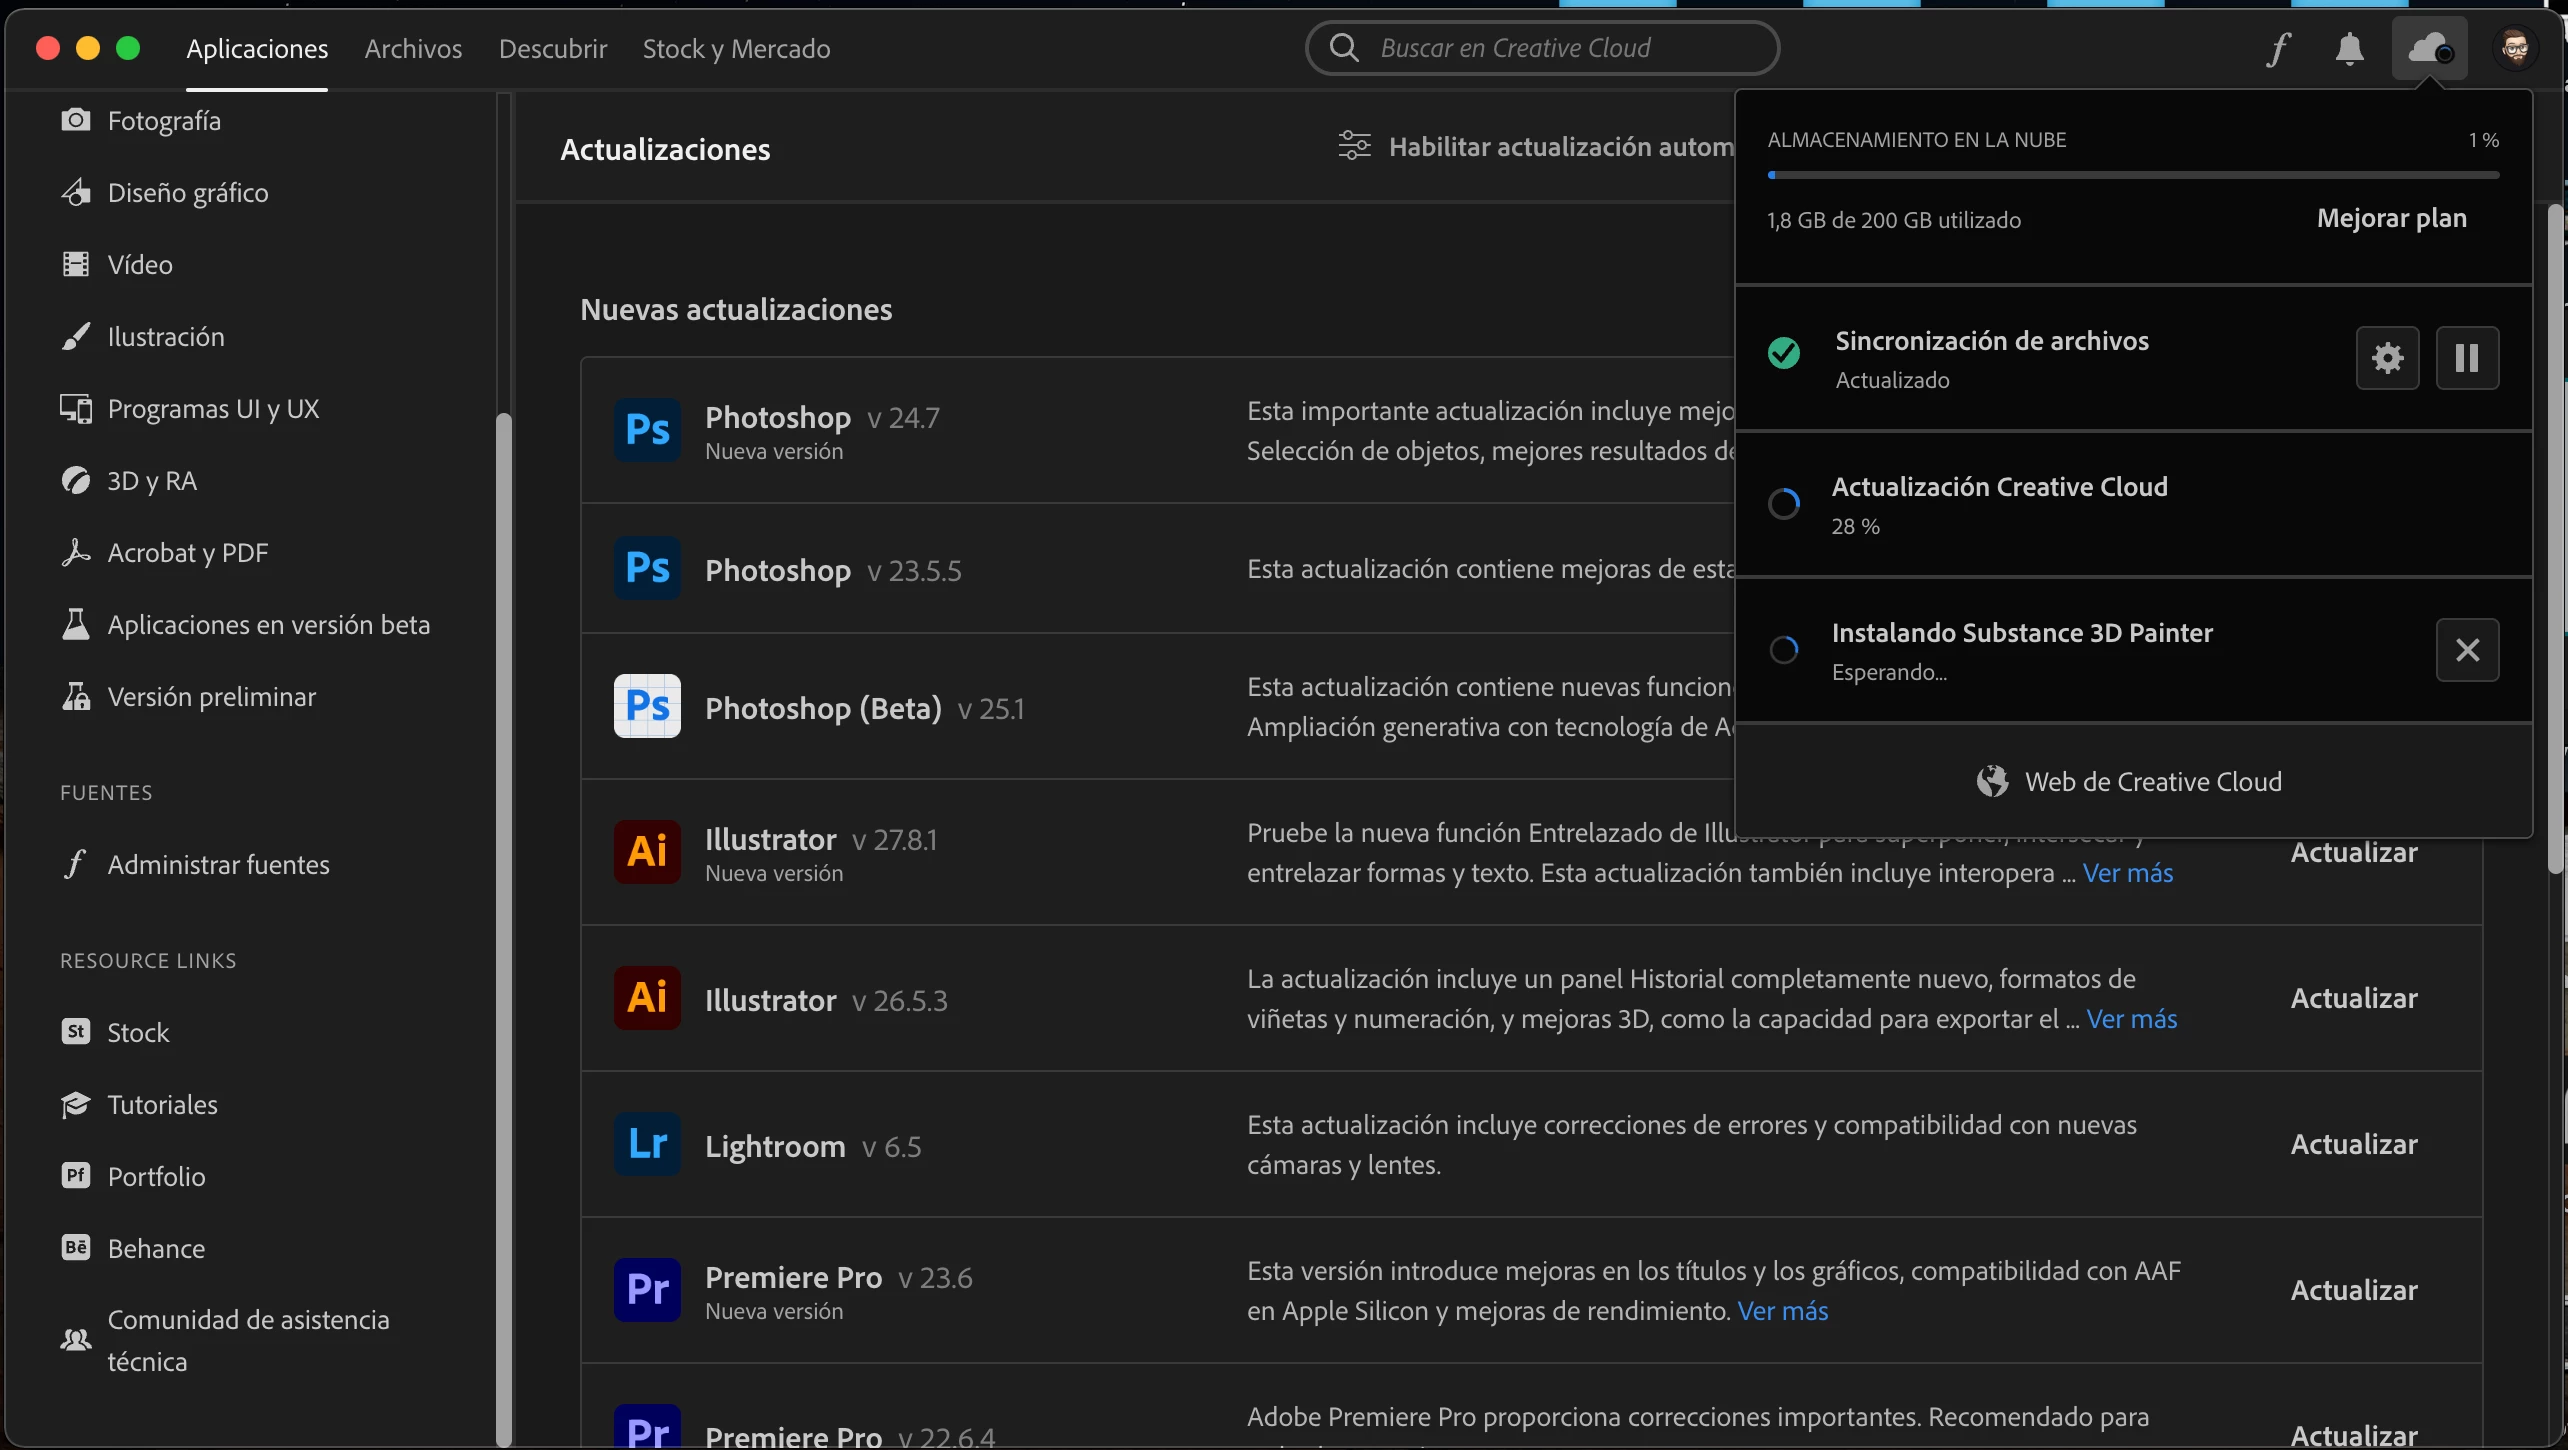Click the Creative Cloud search field
This screenshot has height=1450, width=2568.
[x=1542, y=49]
